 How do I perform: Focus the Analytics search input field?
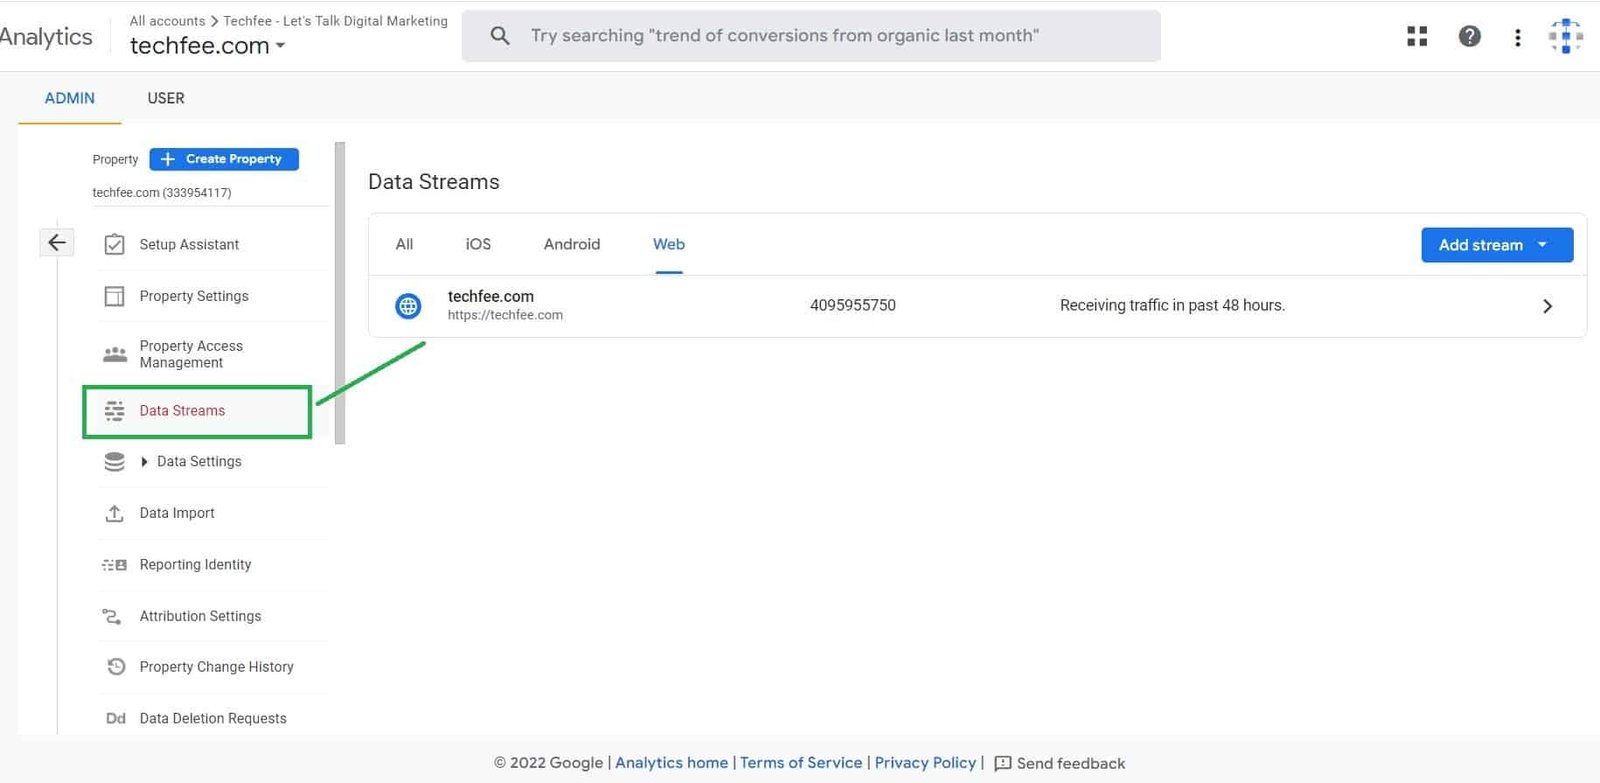click(811, 36)
